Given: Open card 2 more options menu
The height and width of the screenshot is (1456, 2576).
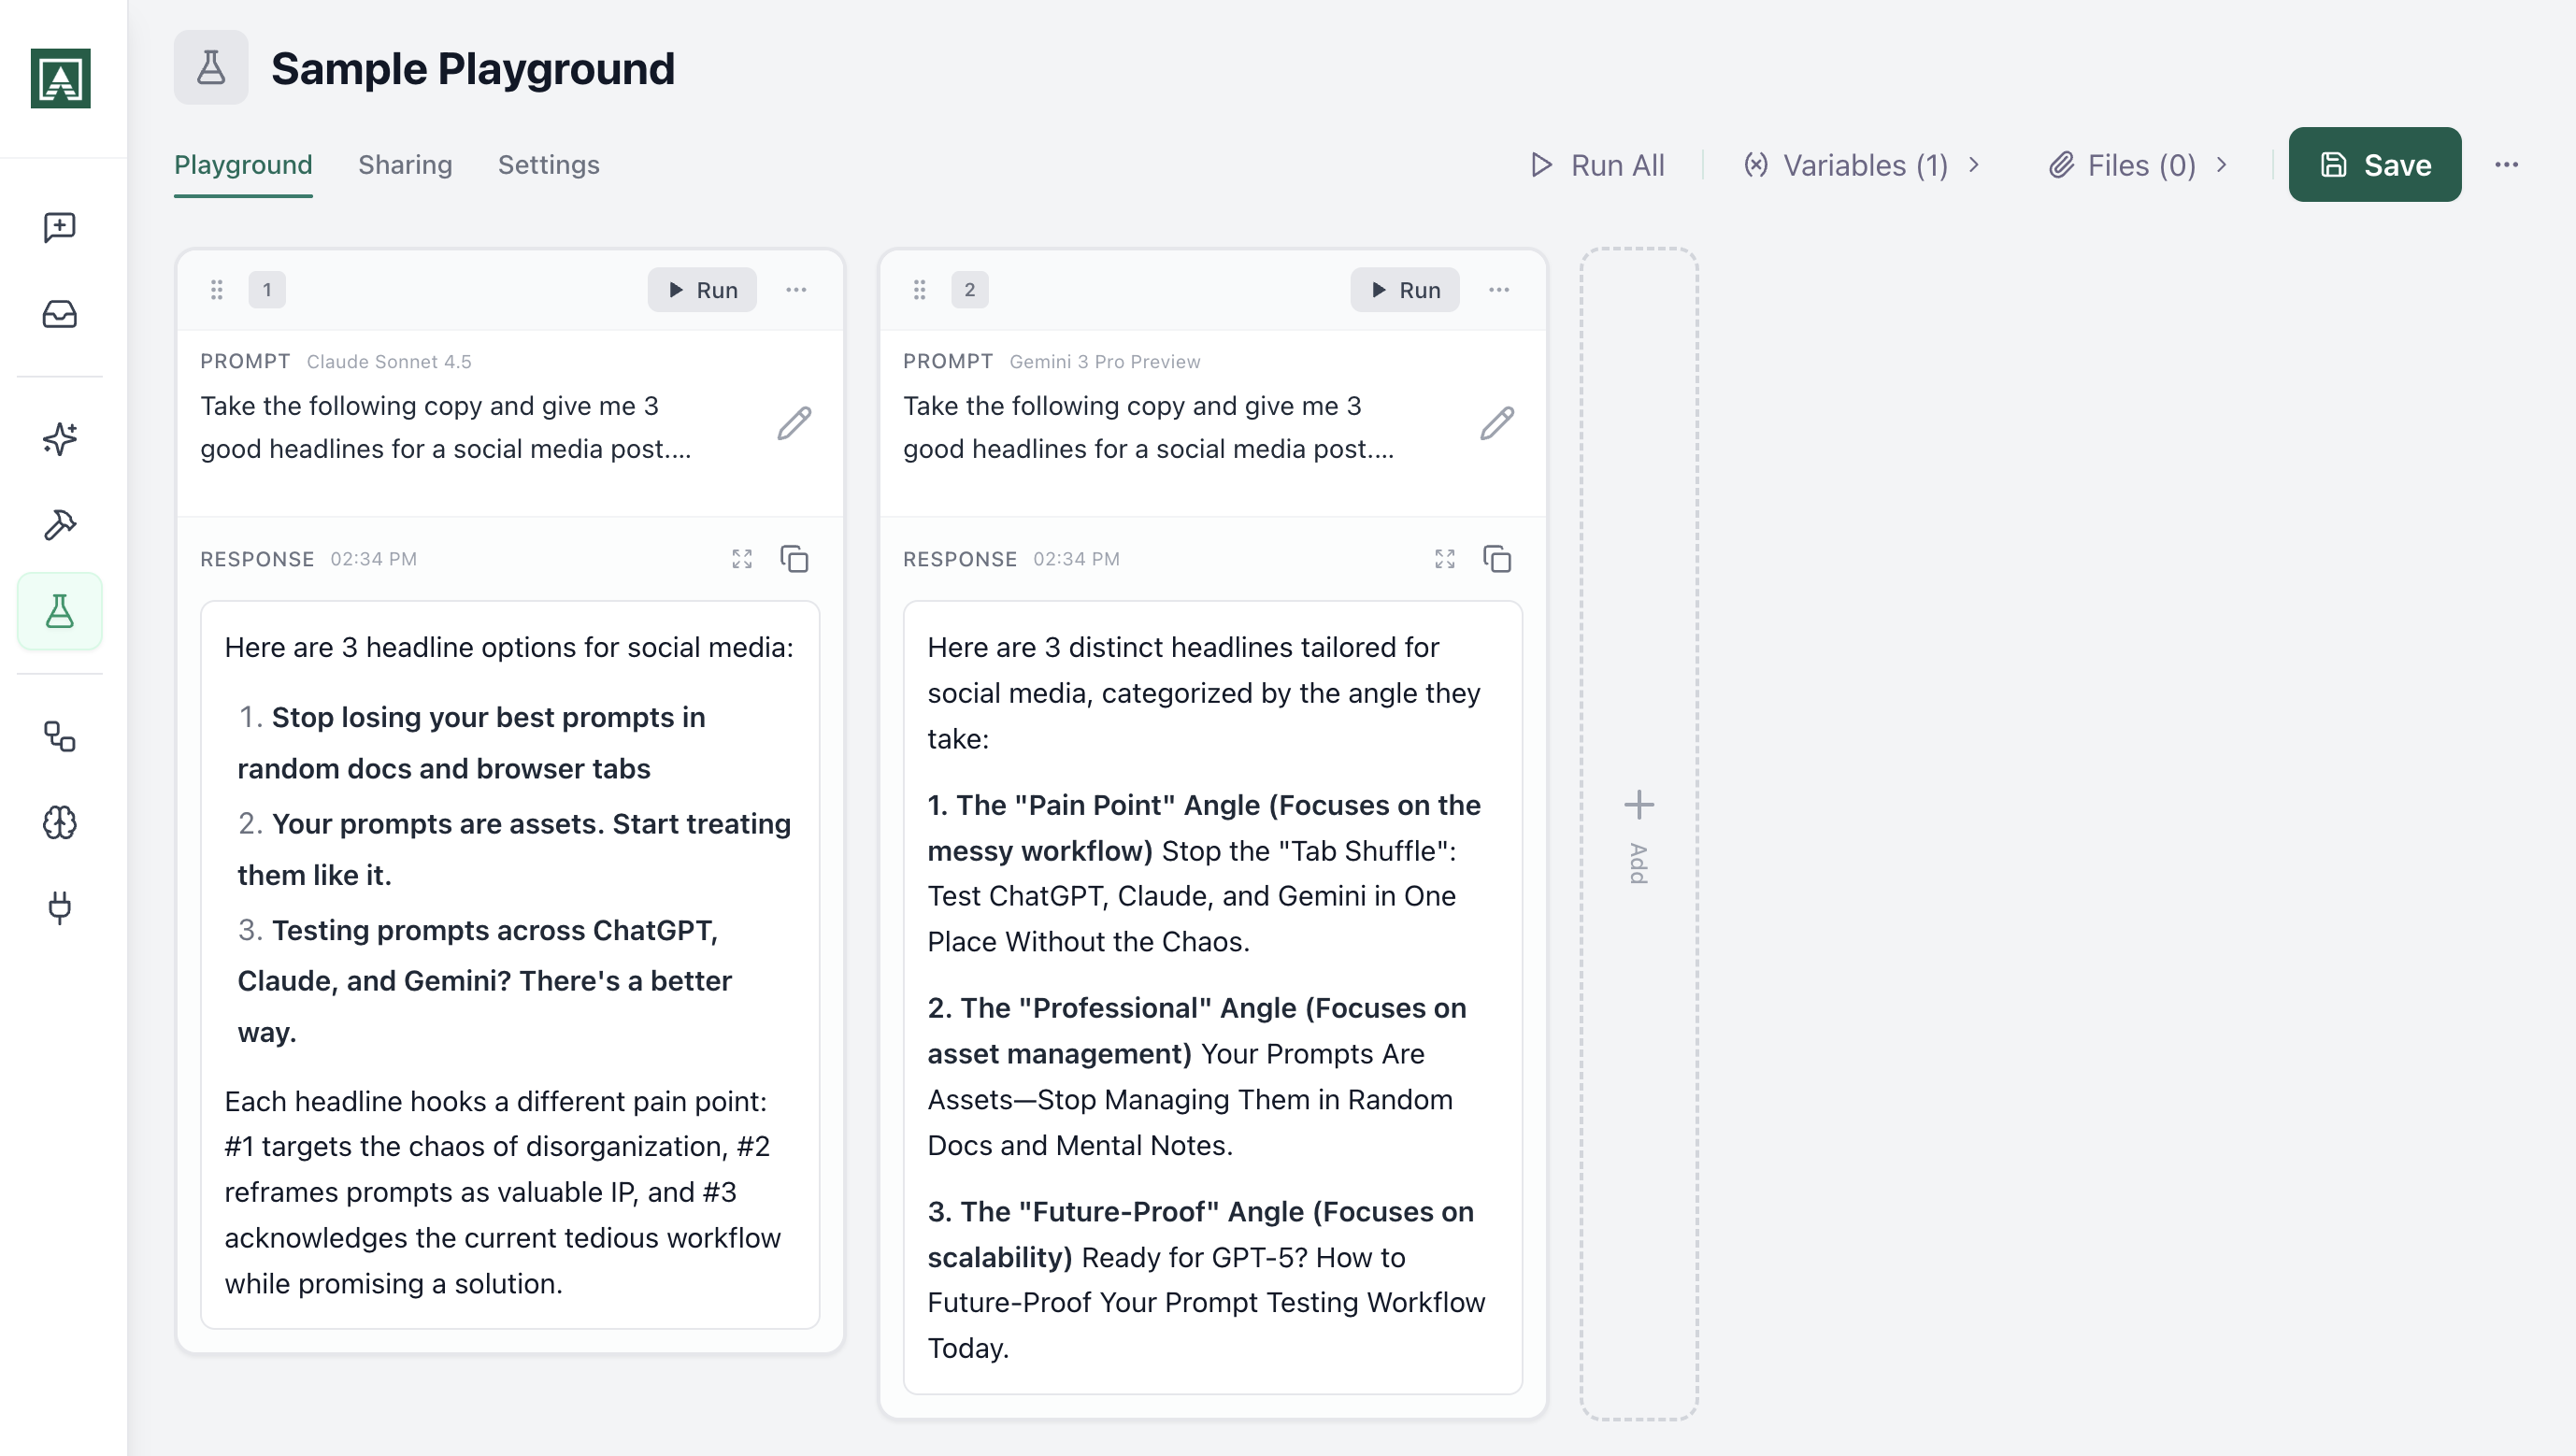Looking at the screenshot, I should coord(1498,290).
